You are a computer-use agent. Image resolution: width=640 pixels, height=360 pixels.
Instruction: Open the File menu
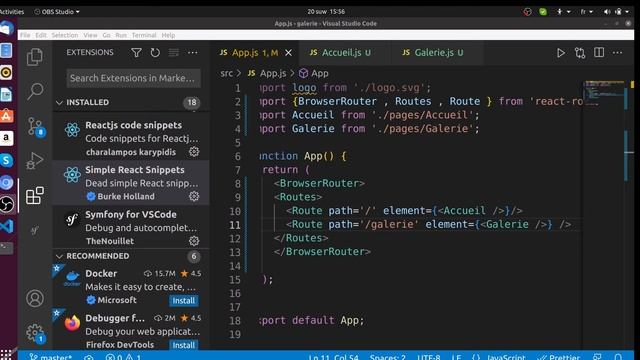25,35
